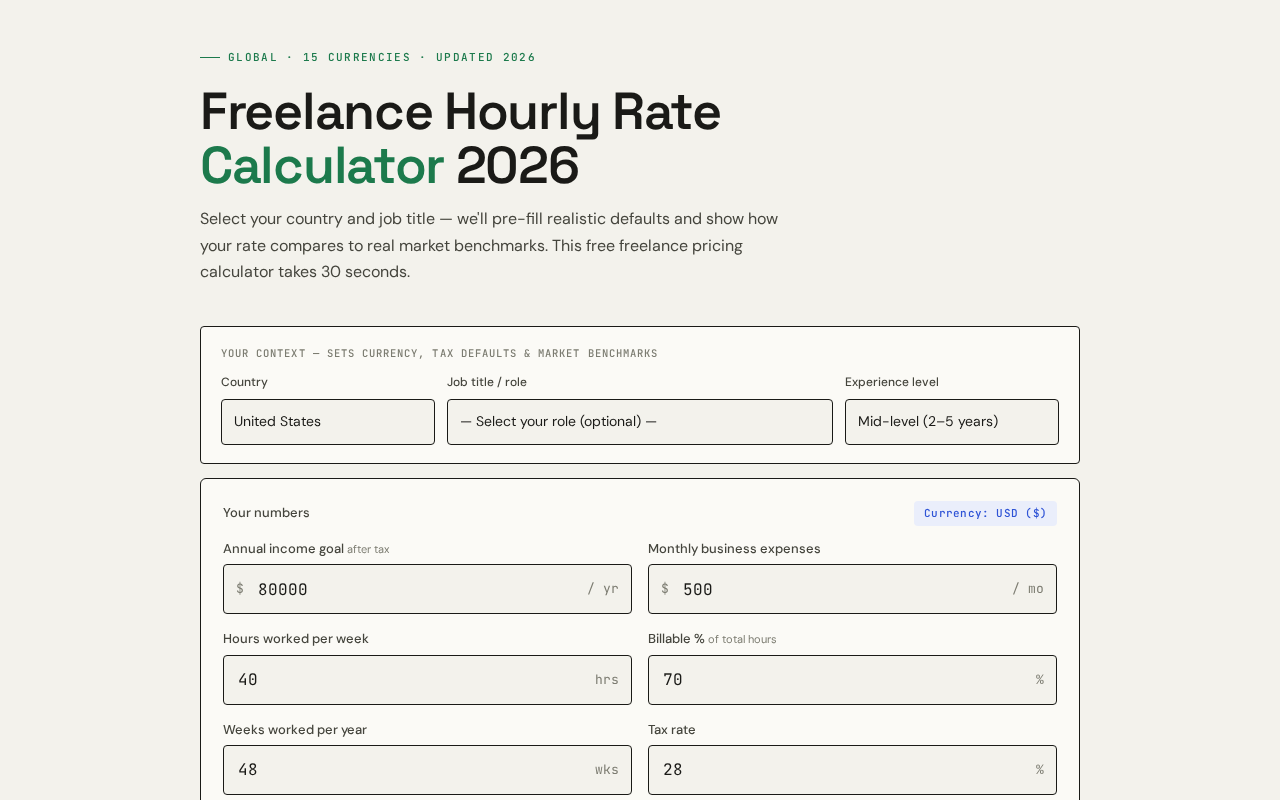Open the Country dropdown showing United States
Screen dimensions: 1280x800
[328, 422]
